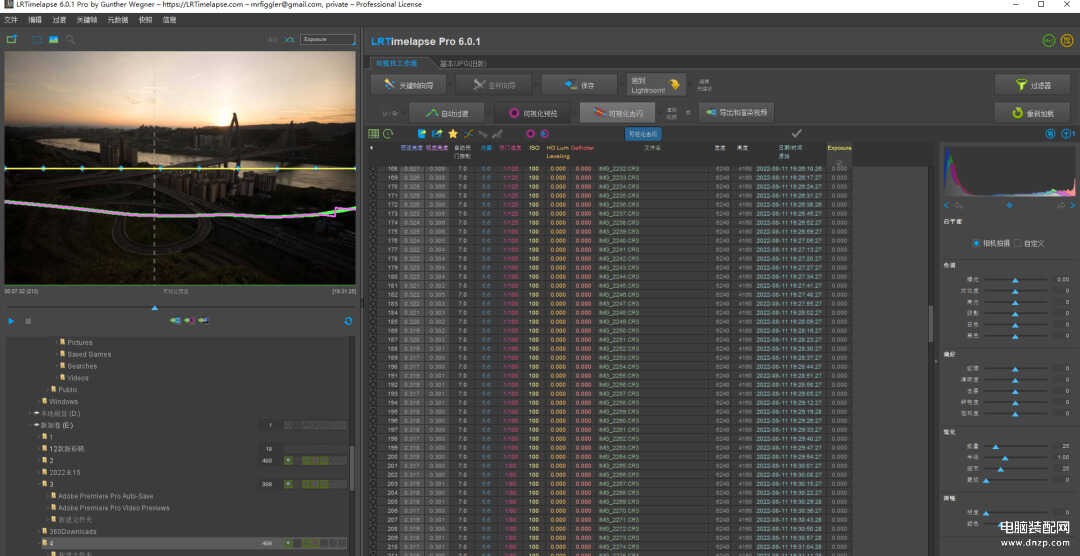Click the yellow star rating icon
This screenshot has height=556, width=1080.
pyautogui.click(x=453, y=134)
